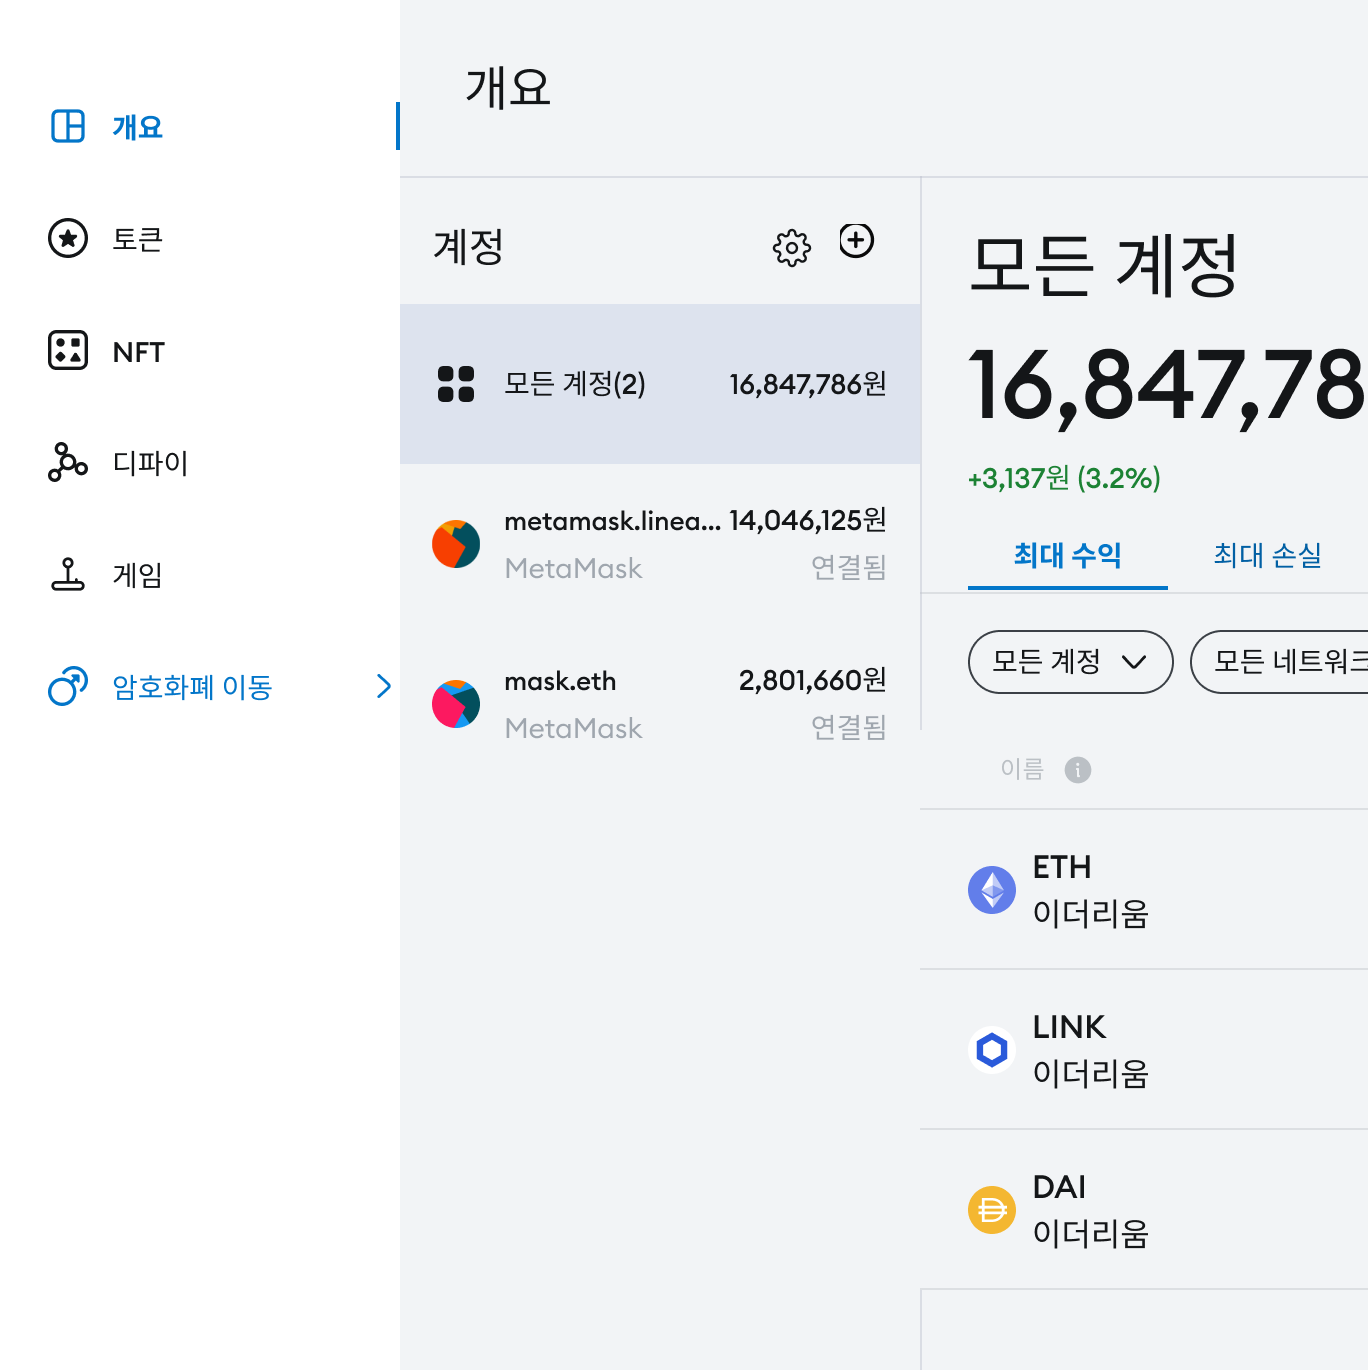Select the 토큰 sidebar icon
1368x1370 pixels.
pos(66,238)
